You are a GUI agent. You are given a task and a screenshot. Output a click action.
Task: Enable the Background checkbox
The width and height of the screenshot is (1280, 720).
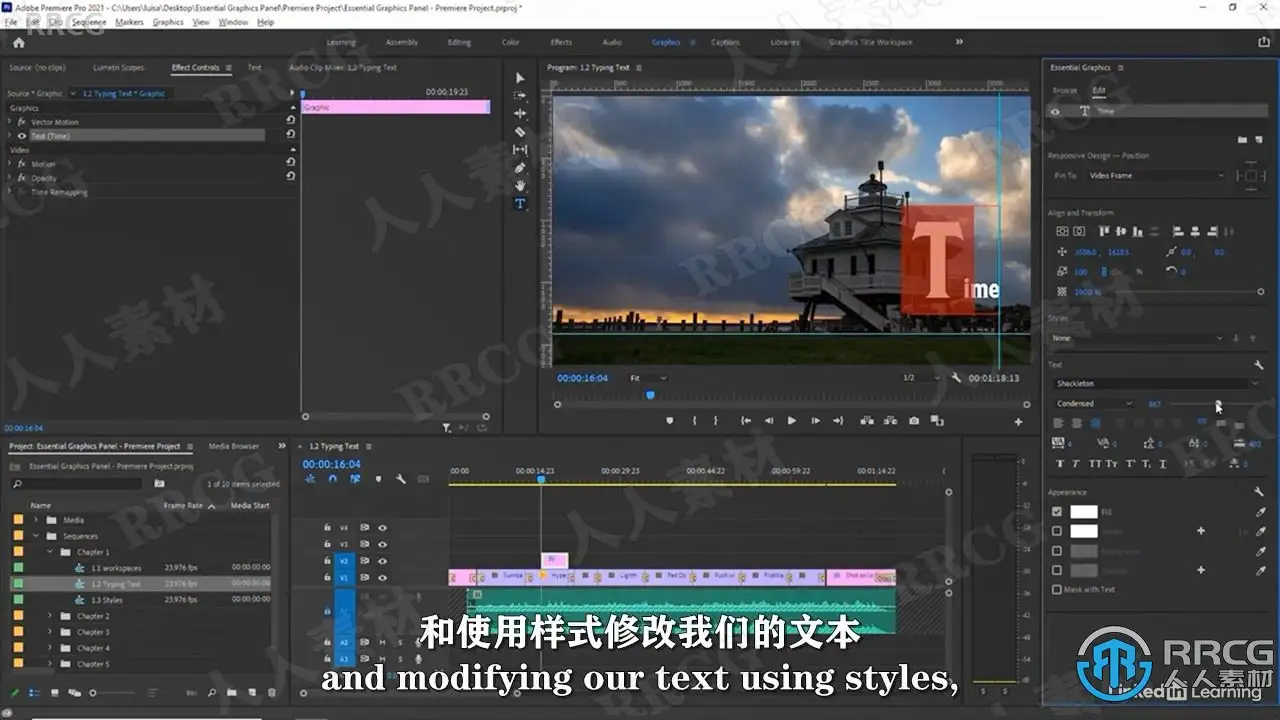(1057, 551)
